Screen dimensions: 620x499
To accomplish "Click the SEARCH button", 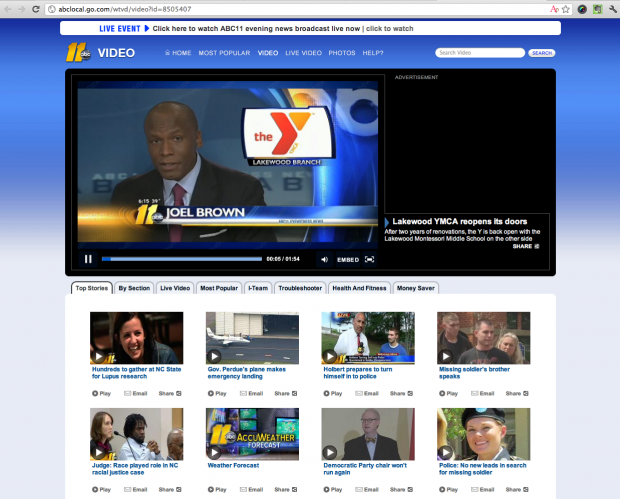I will click(x=542, y=53).
